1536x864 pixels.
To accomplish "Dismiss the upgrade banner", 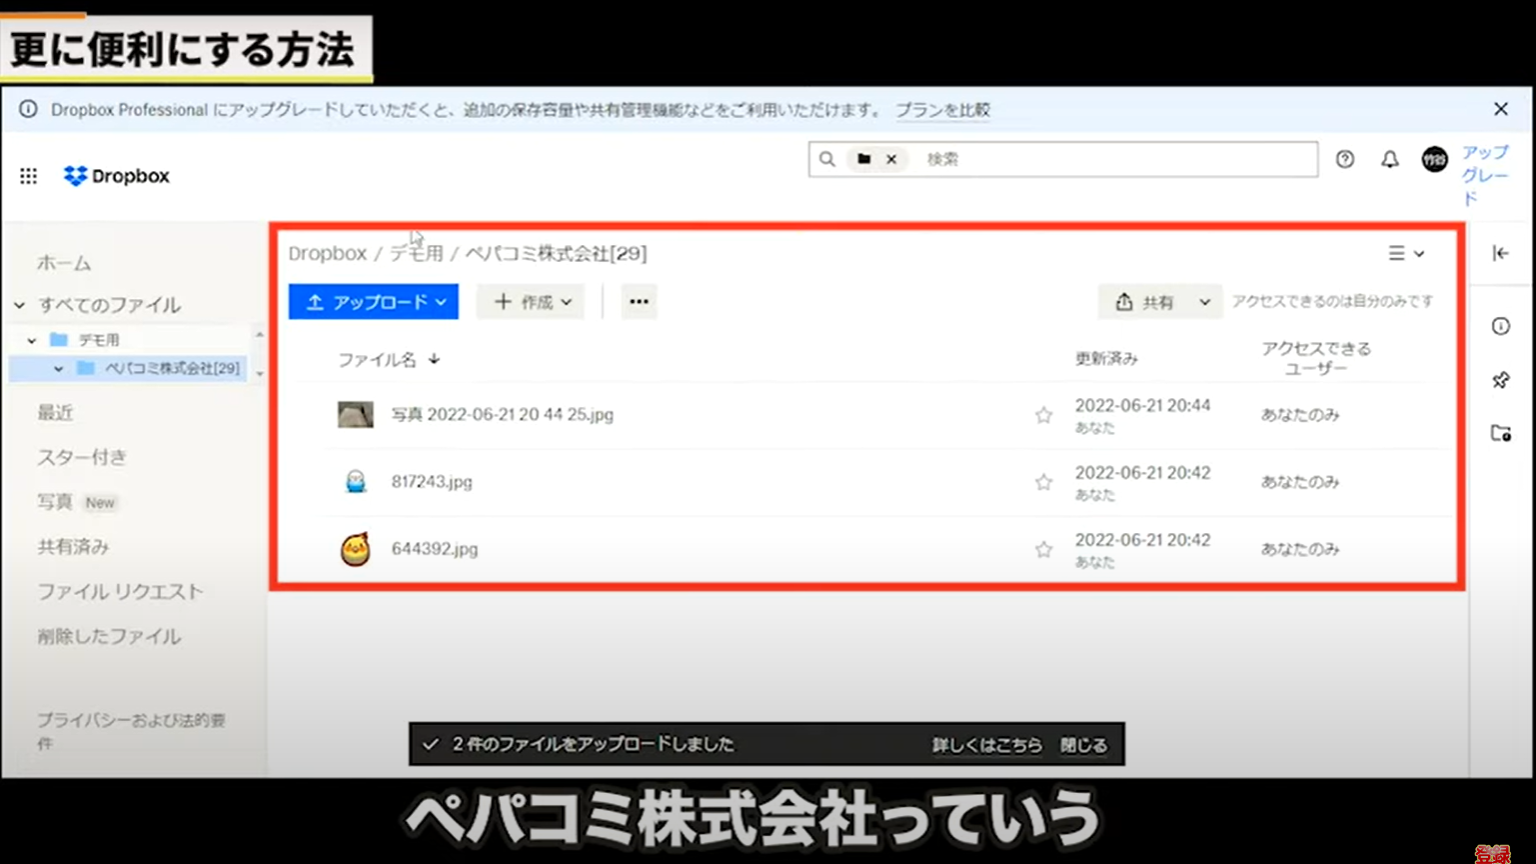I will (1501, 109).
